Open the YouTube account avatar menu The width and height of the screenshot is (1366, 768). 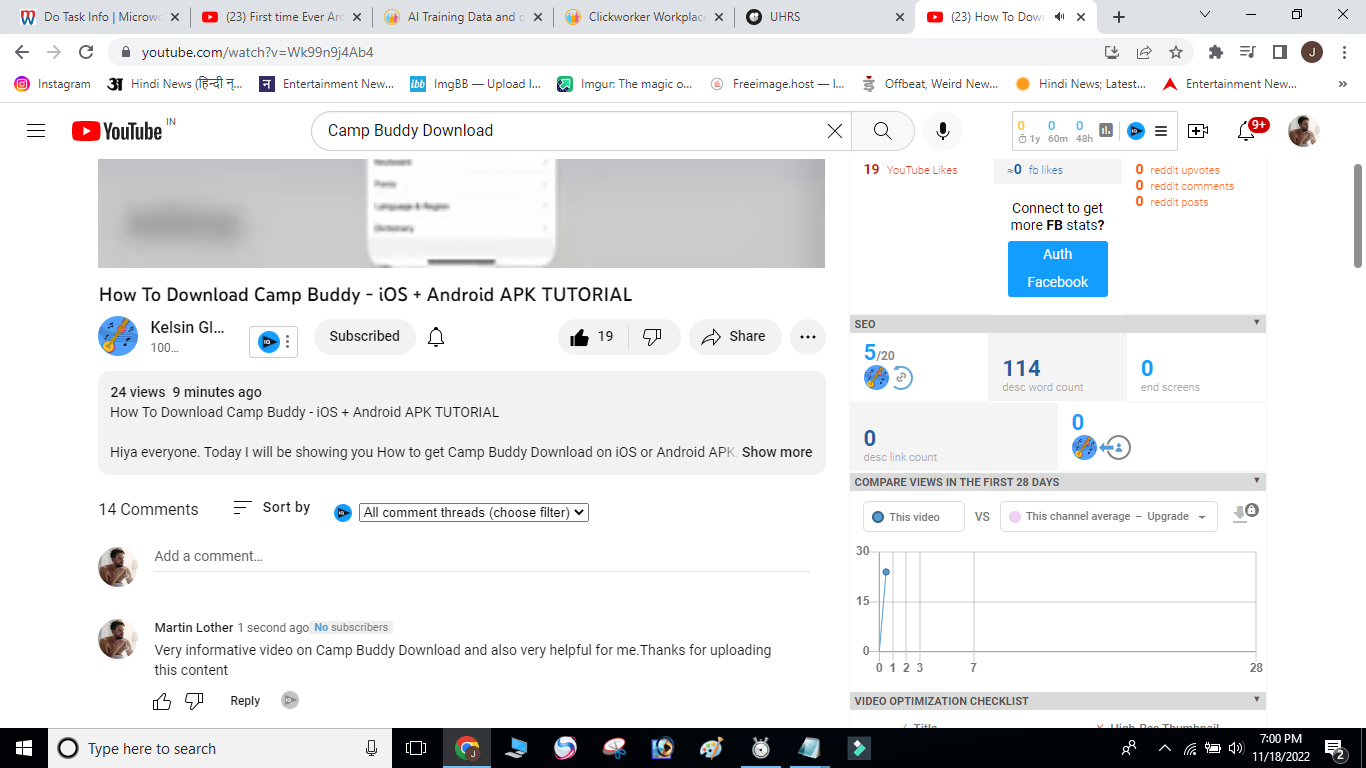[1303, 131]
